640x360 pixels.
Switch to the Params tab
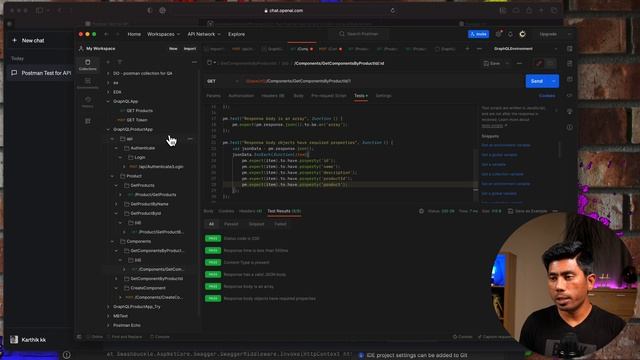click(213, 96)
